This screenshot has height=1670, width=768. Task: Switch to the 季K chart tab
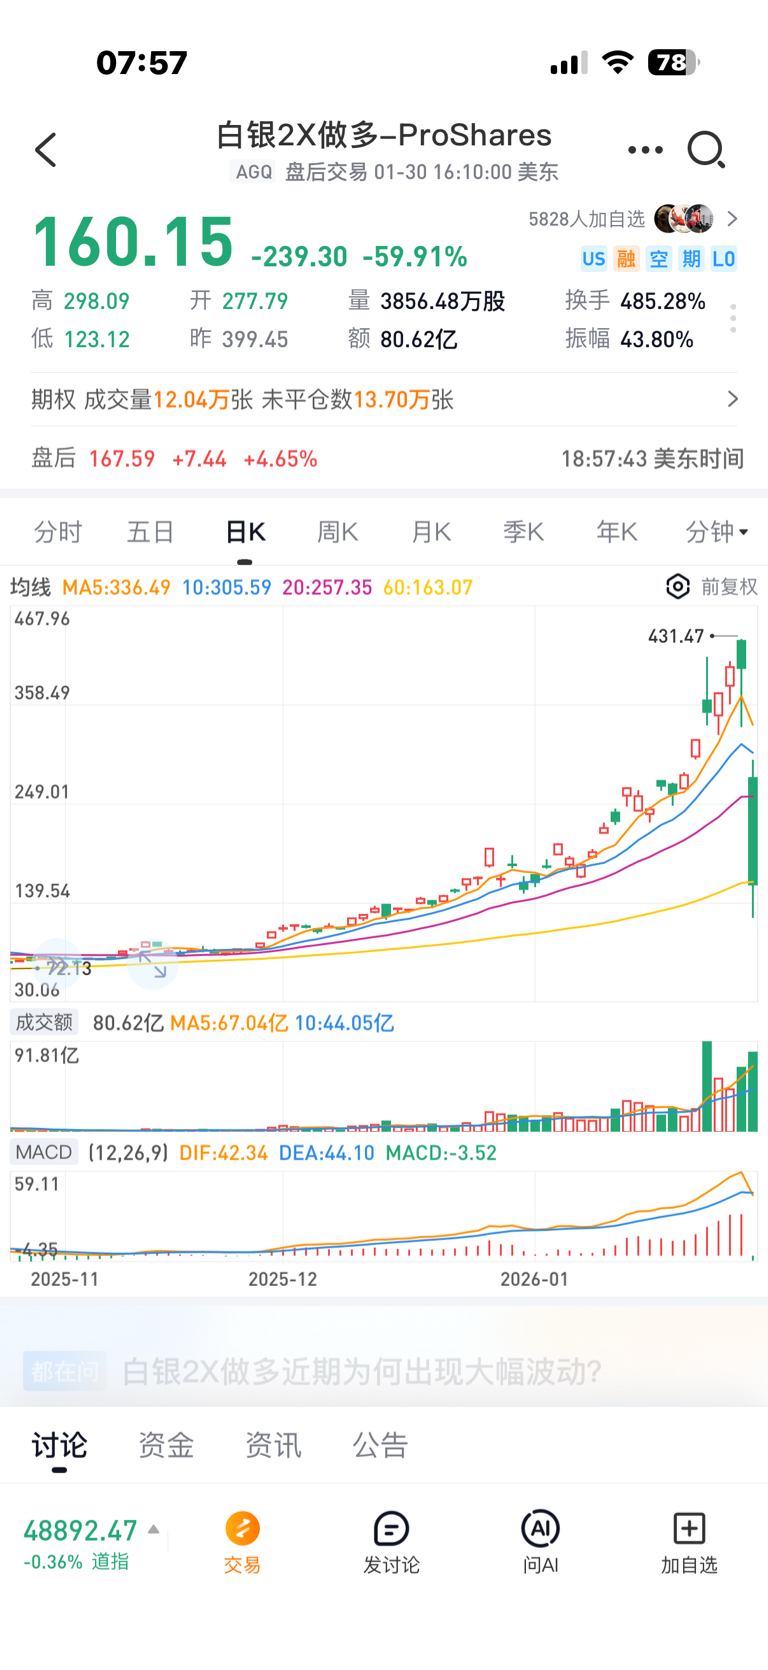click(524, 532)
